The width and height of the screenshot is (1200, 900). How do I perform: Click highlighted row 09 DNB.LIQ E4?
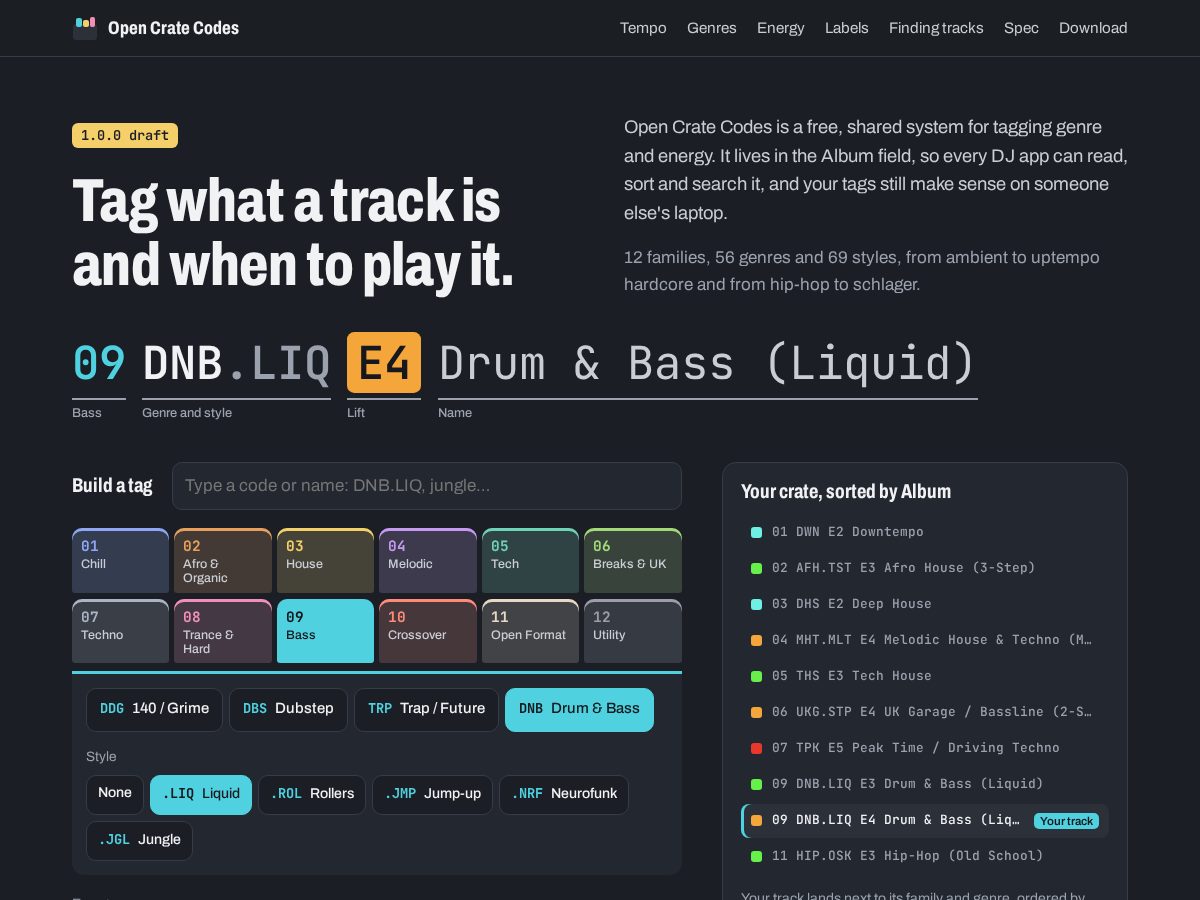[x=925, y=820]
